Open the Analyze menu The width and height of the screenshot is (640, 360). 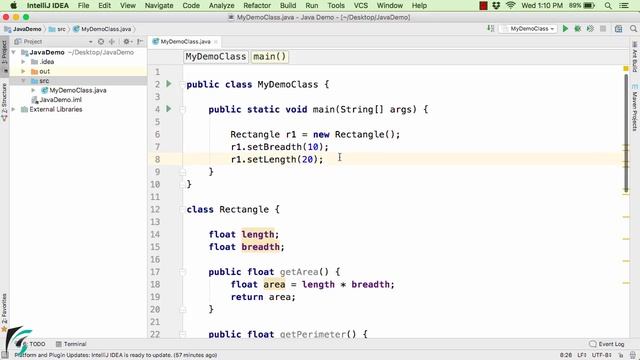coord(222,6)
